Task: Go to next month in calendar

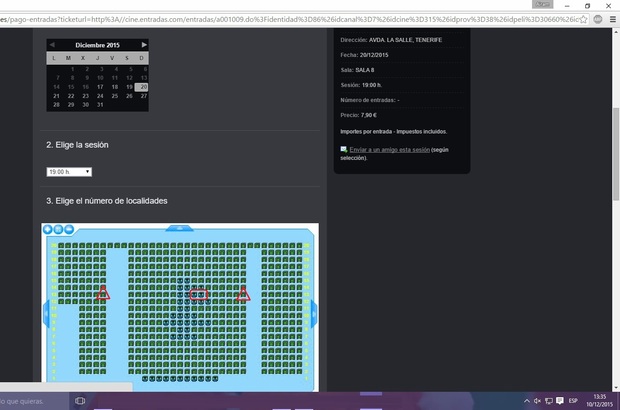Action: (144, 45)
